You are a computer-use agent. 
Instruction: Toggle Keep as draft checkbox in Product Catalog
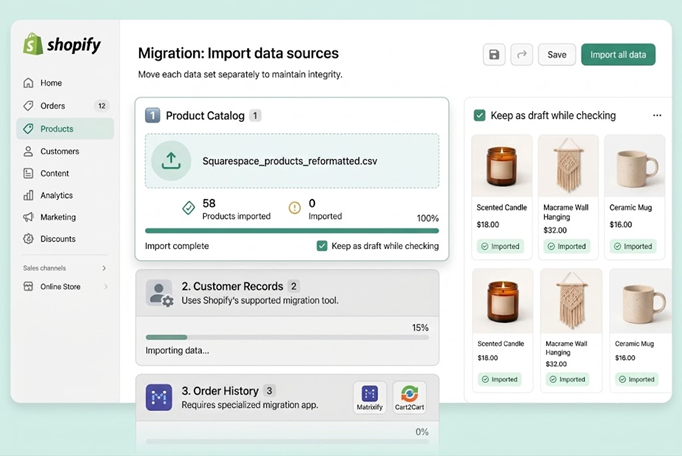pos(322,246)
